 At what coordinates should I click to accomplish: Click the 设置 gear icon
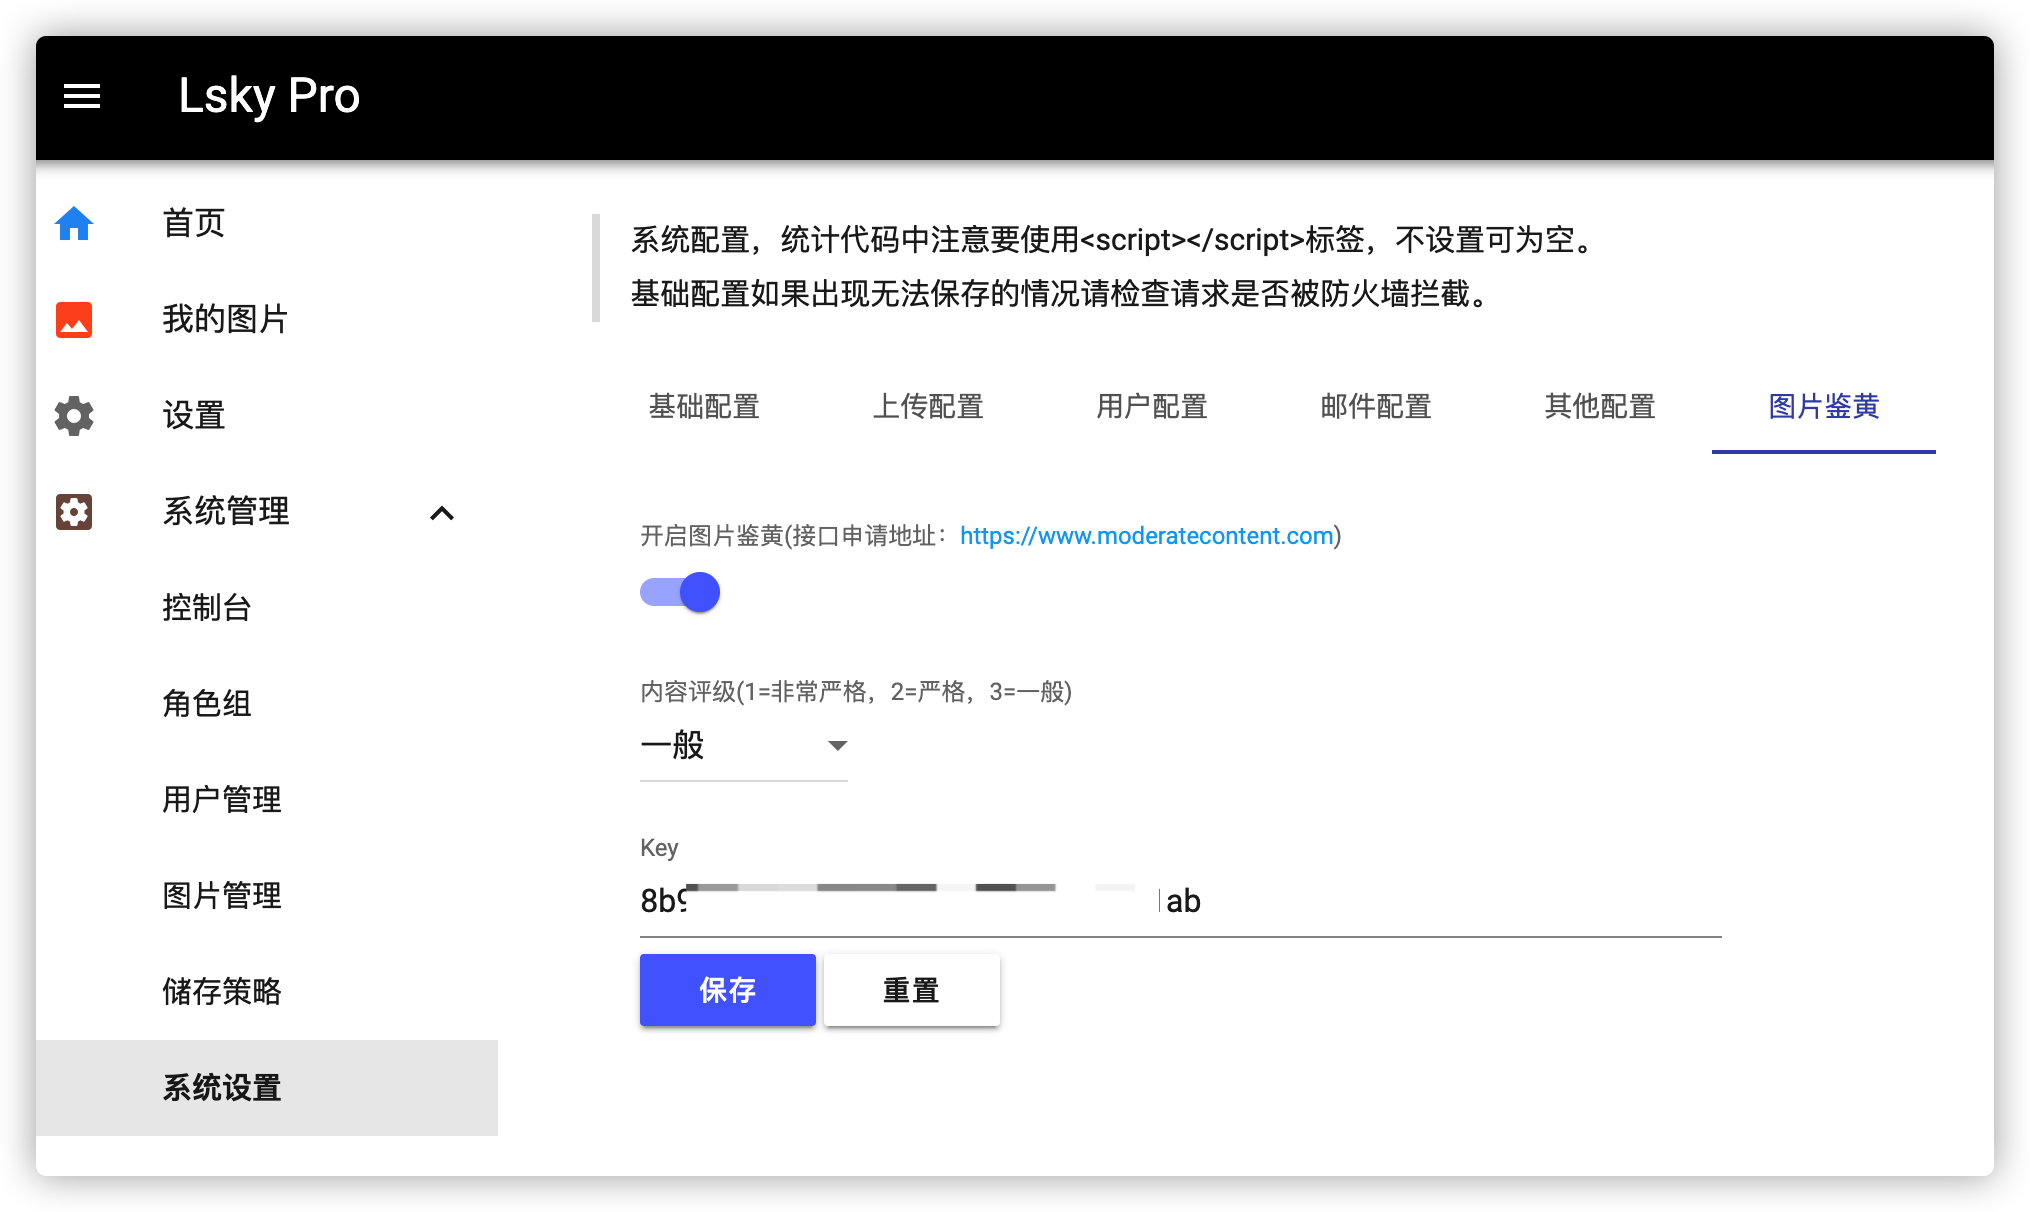pos(74,416)
